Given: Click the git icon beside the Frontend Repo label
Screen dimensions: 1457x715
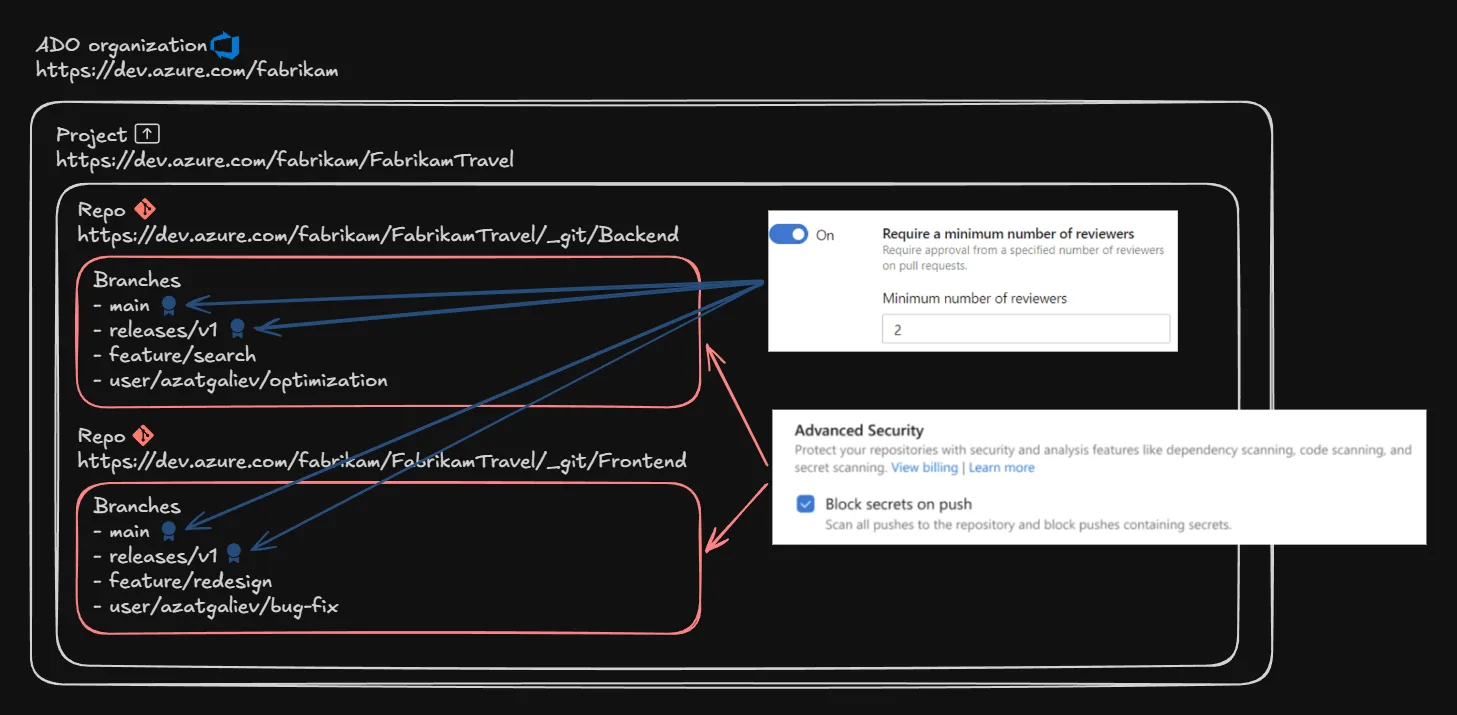Looking at the screenshot, I should (145, 436).
